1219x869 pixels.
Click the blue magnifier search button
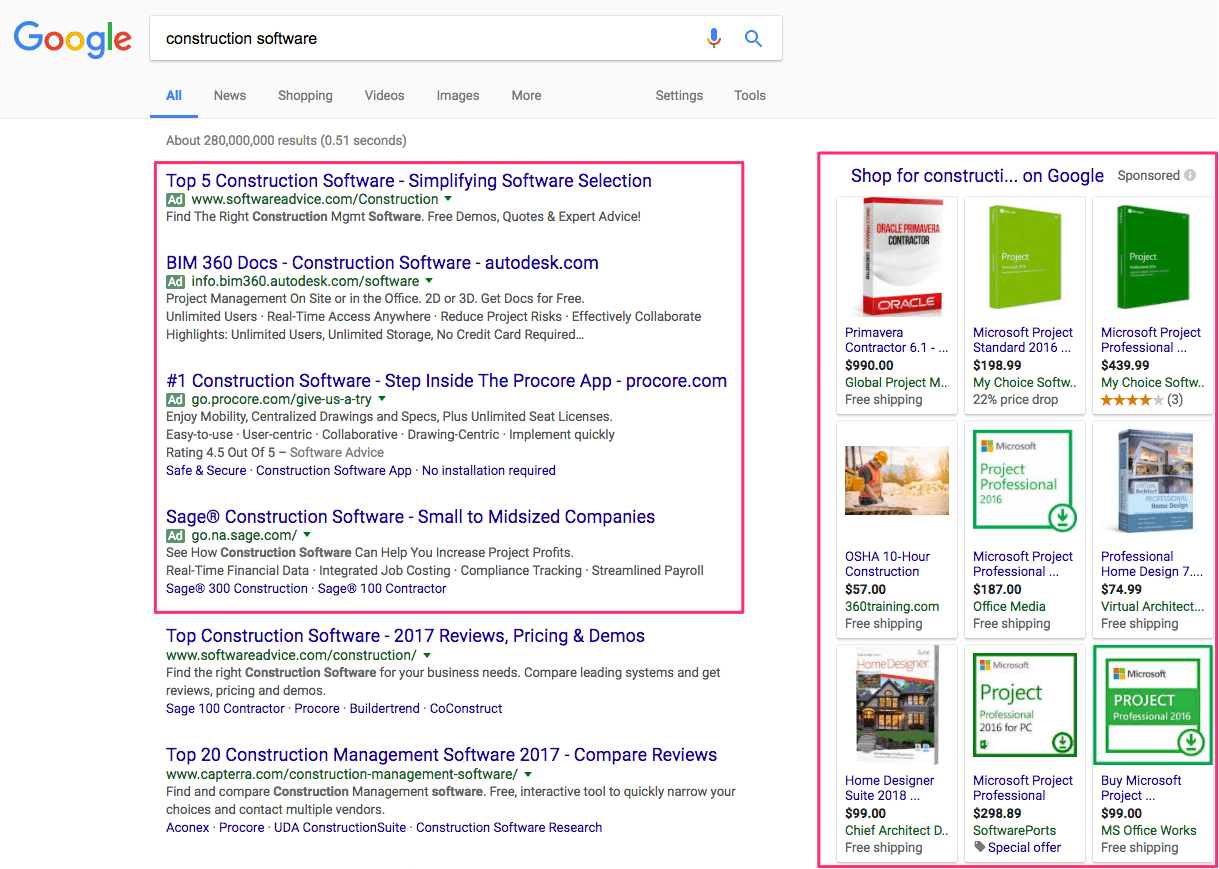tap(754, 39)
